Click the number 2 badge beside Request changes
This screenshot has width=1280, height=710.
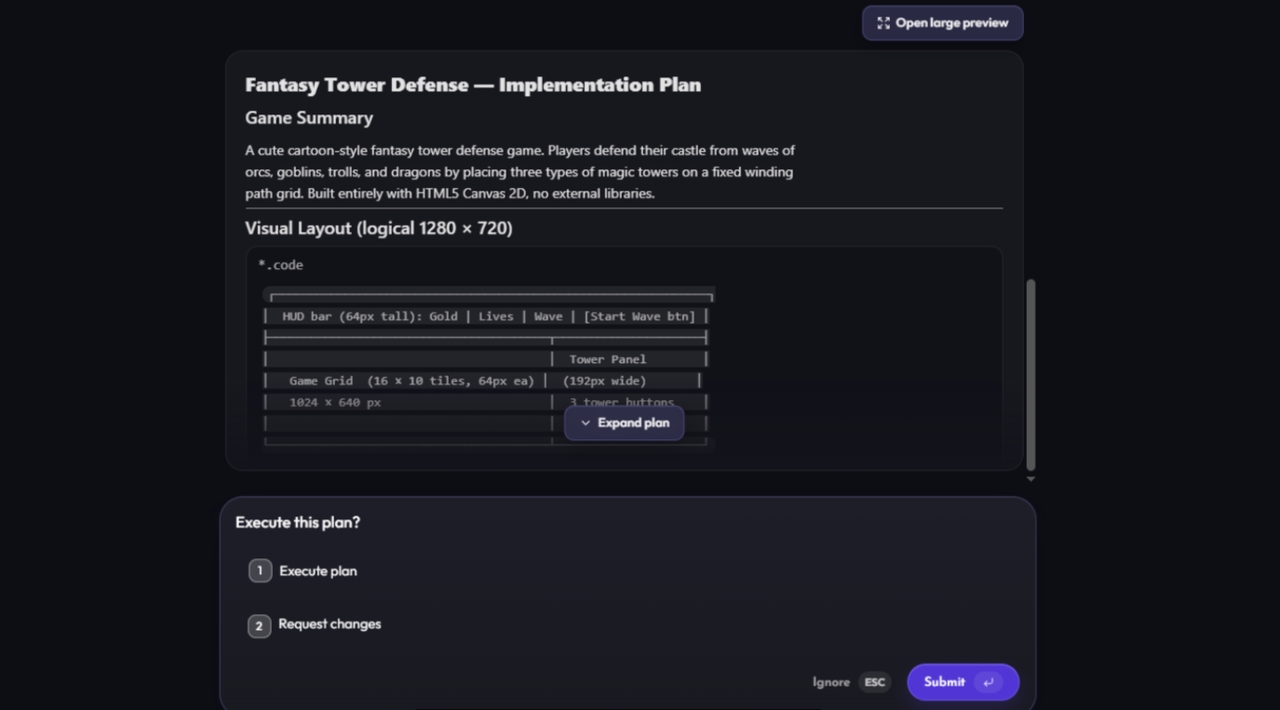click(259, 626)
